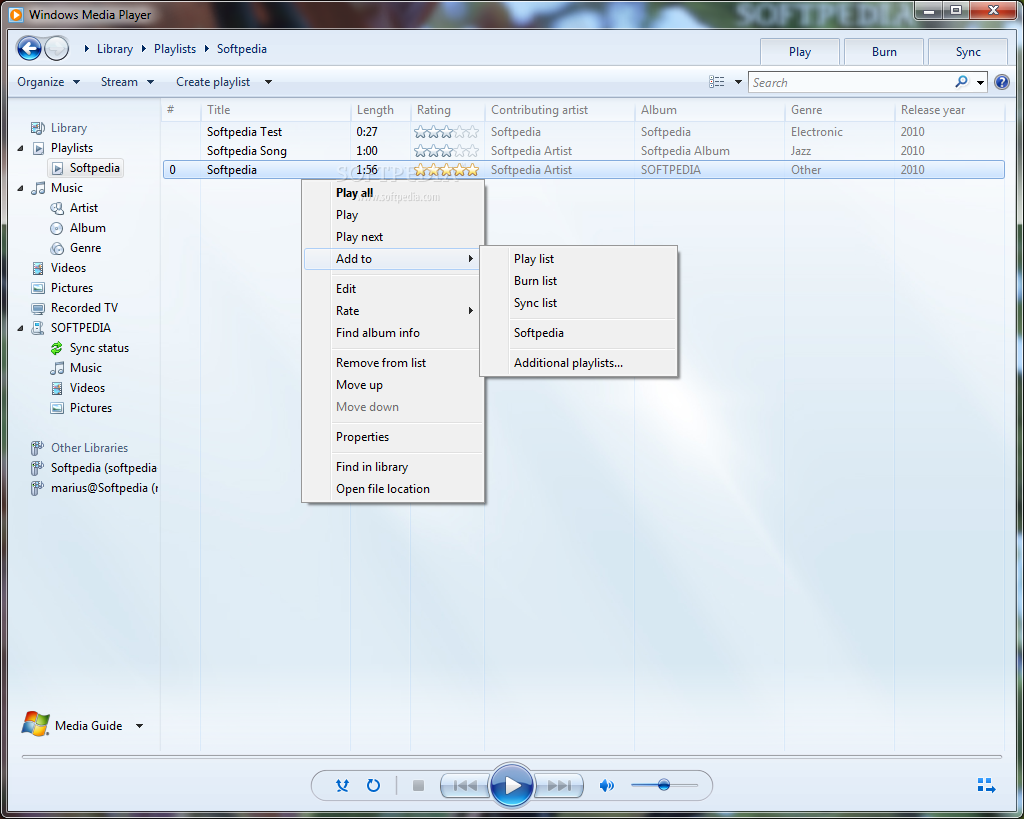
Task: Select the Artist icon under Music
Action: (x=57, y=208)
